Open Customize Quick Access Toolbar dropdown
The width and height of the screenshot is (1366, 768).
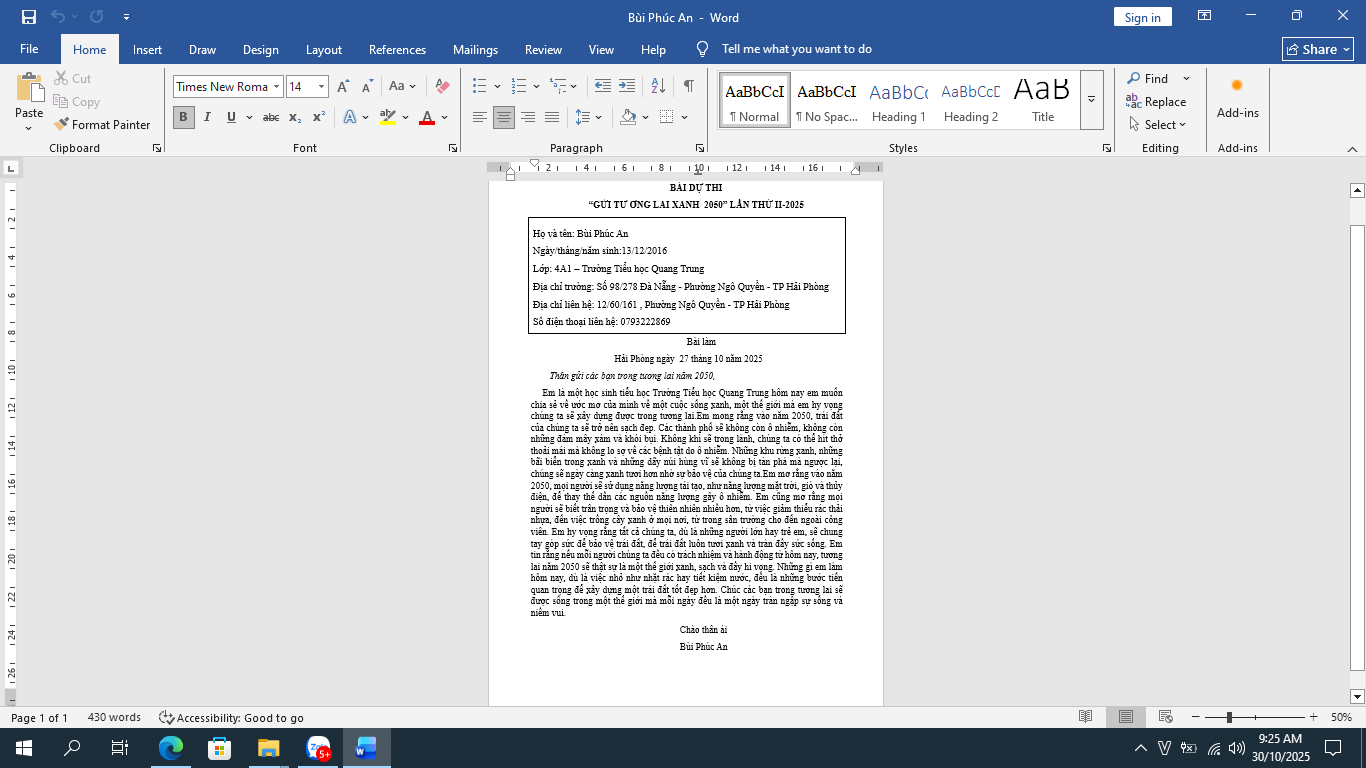(x=126, y=17)
